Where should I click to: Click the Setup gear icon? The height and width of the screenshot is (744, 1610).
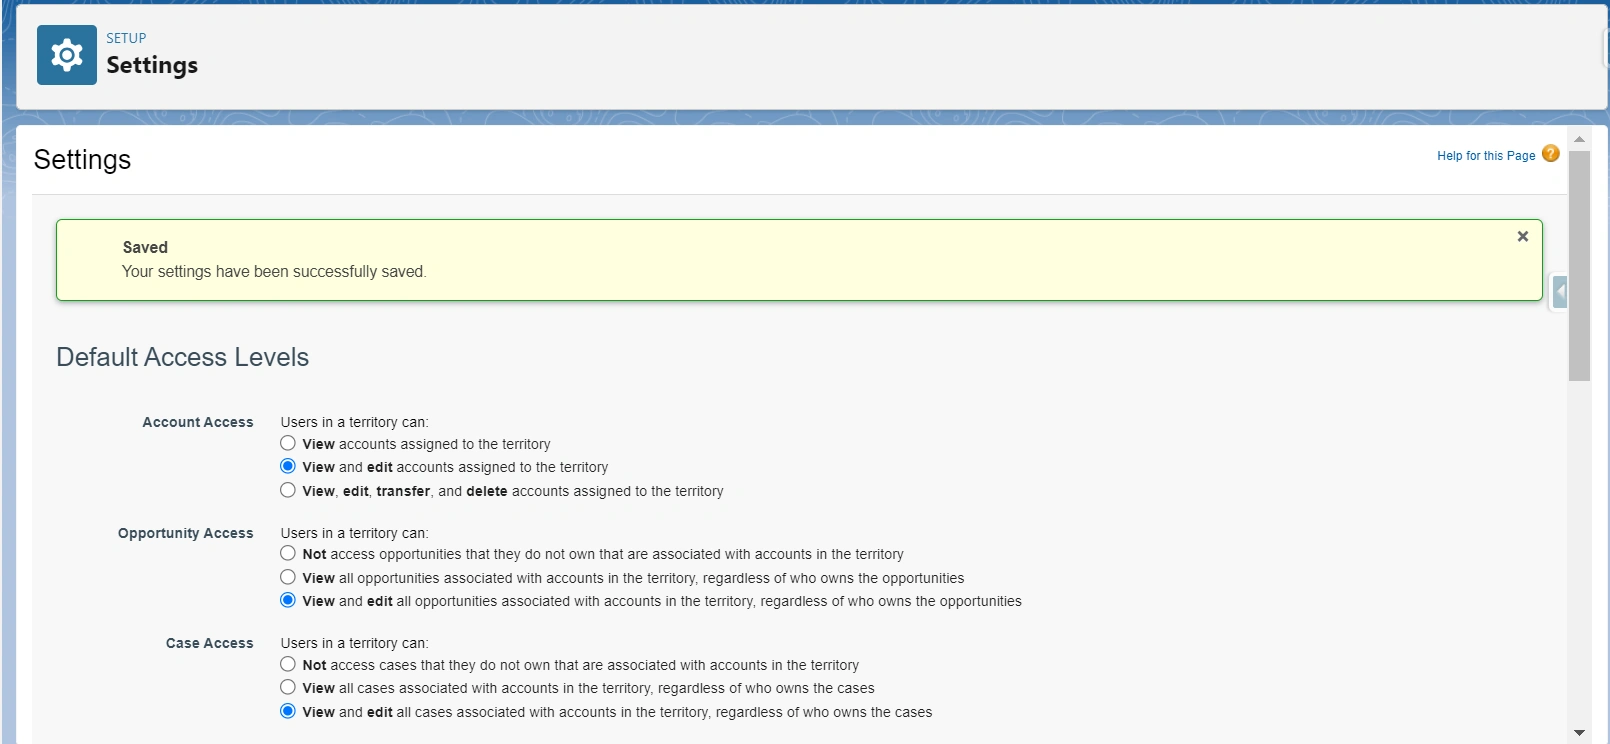pos(67,55)
